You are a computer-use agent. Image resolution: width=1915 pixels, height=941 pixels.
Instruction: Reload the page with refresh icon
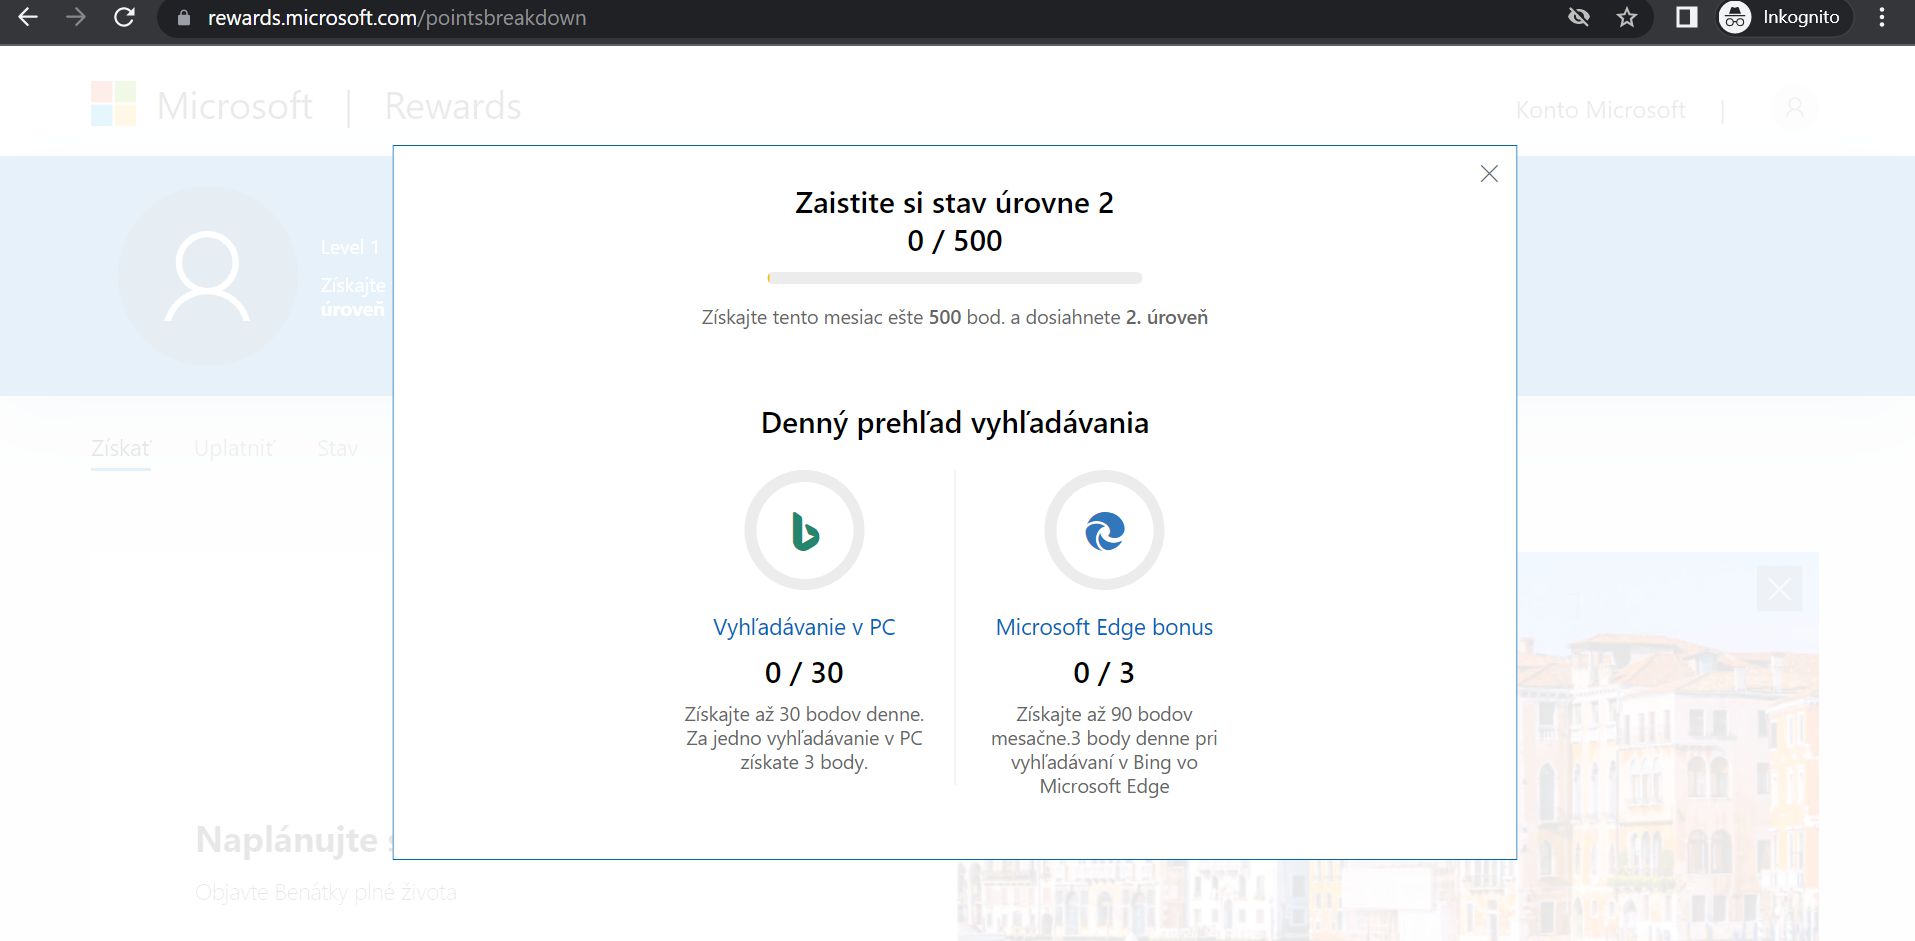coord(124,17)
